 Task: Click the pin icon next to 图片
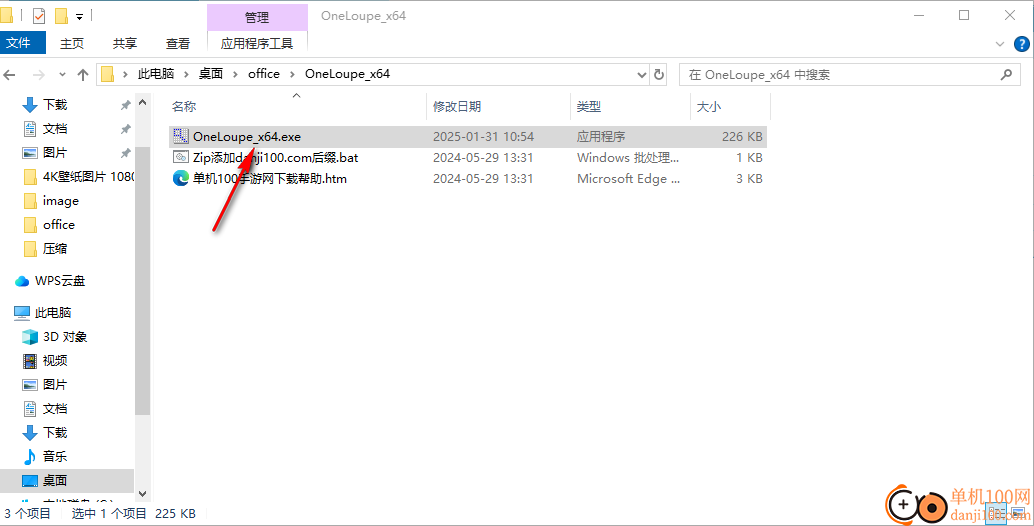click(x=125, y=153)
